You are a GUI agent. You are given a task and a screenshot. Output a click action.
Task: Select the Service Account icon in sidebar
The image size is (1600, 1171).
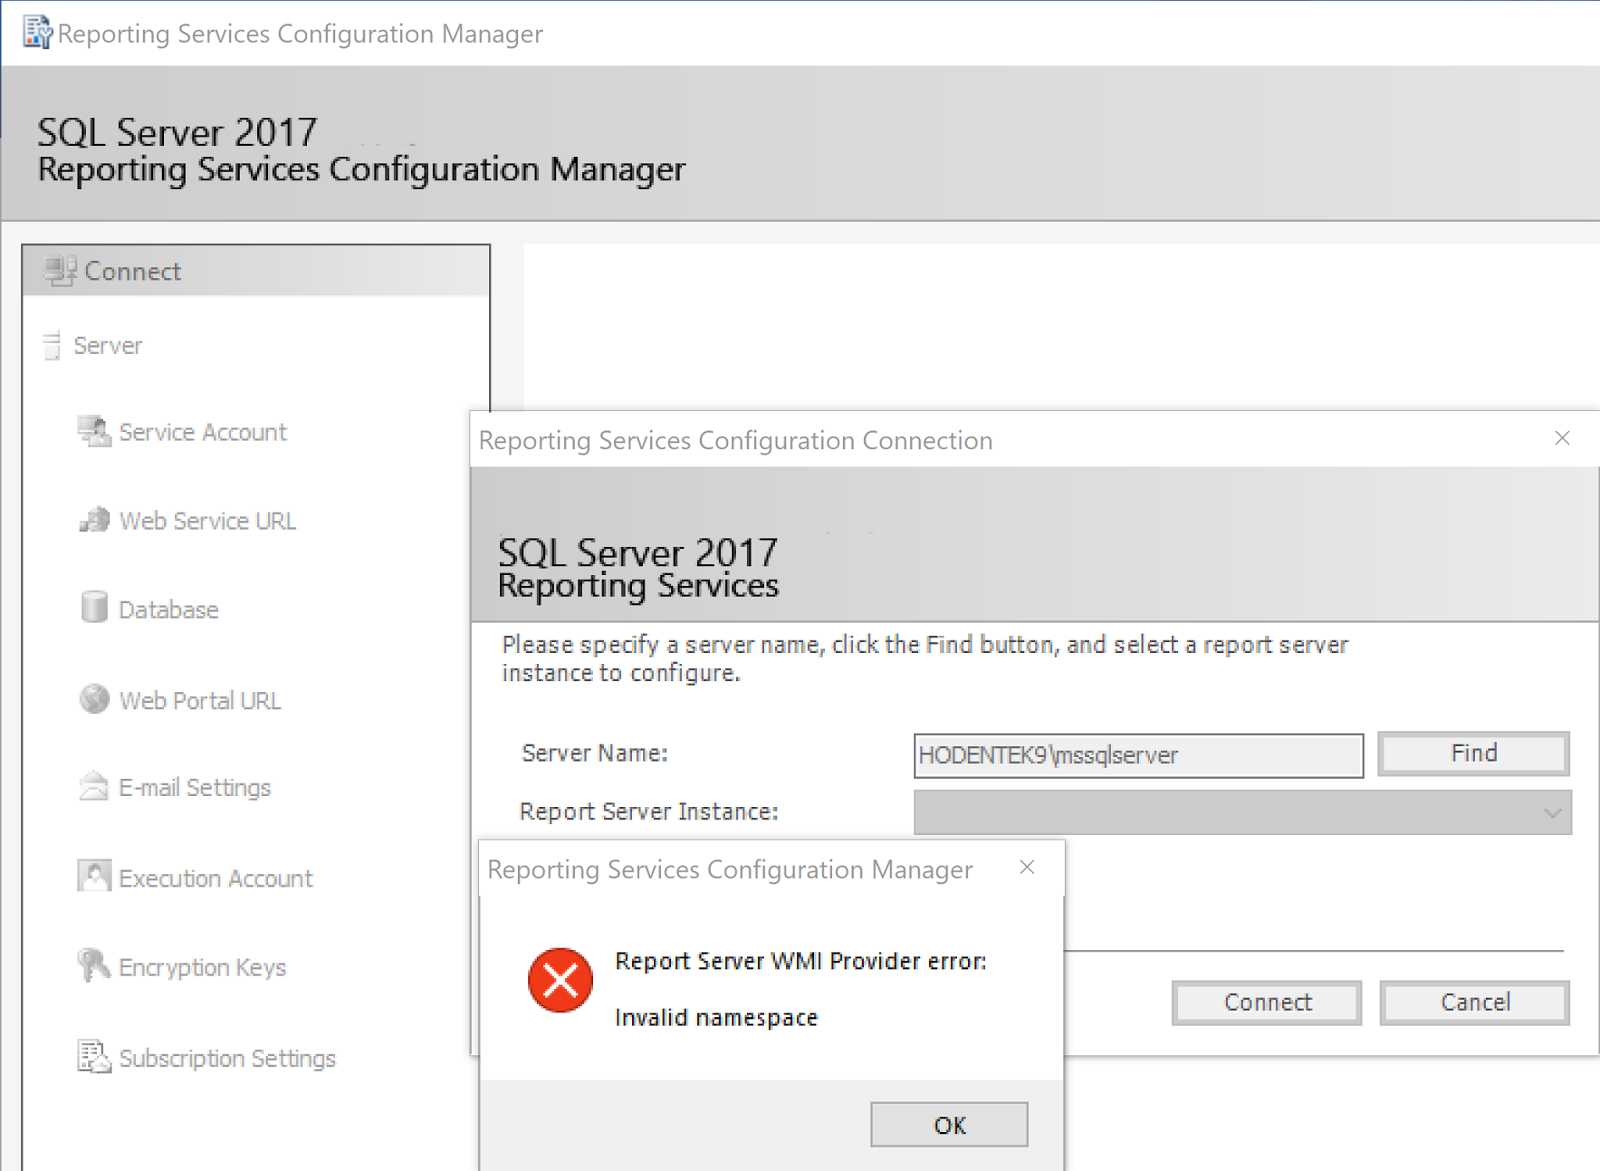[94, 431]
